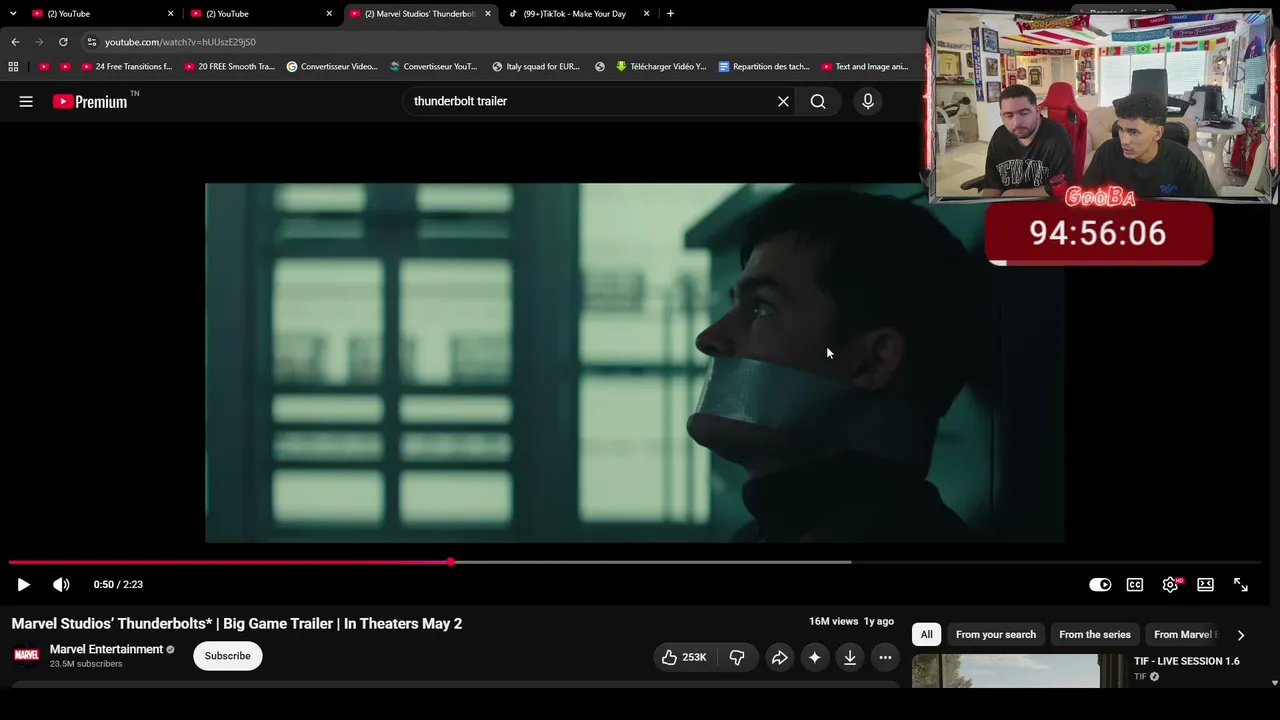
Task: Open the Marvel Entertainment channel name
Action: point(106,649)
